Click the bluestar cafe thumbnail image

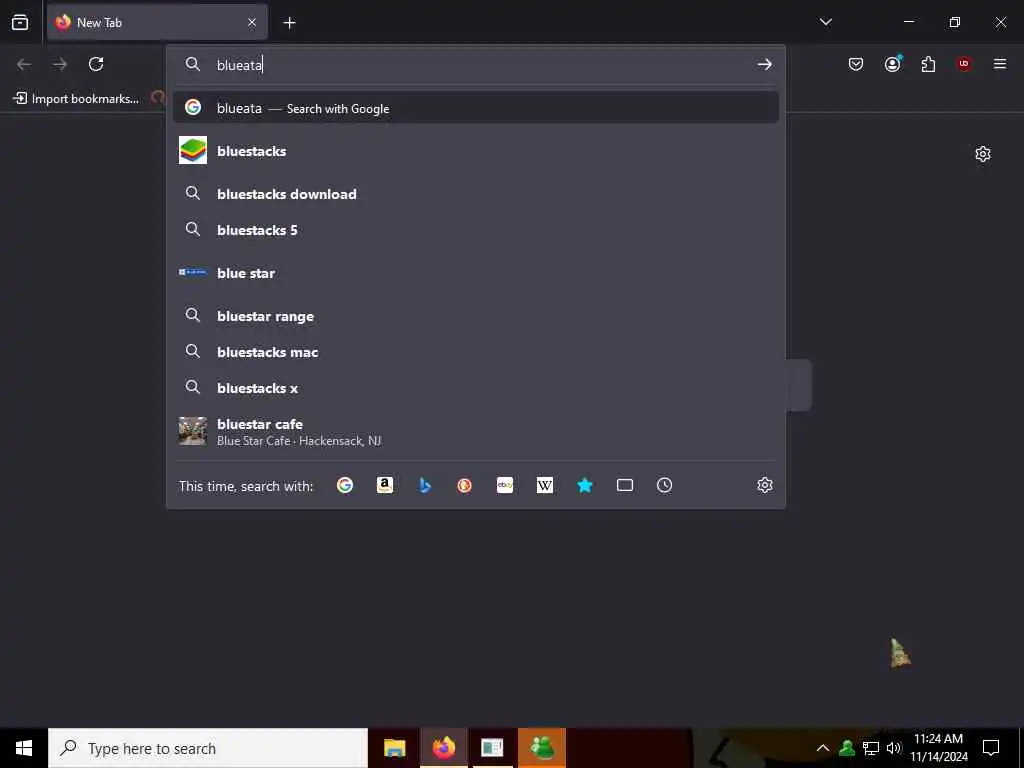click(x=193, y=431)
